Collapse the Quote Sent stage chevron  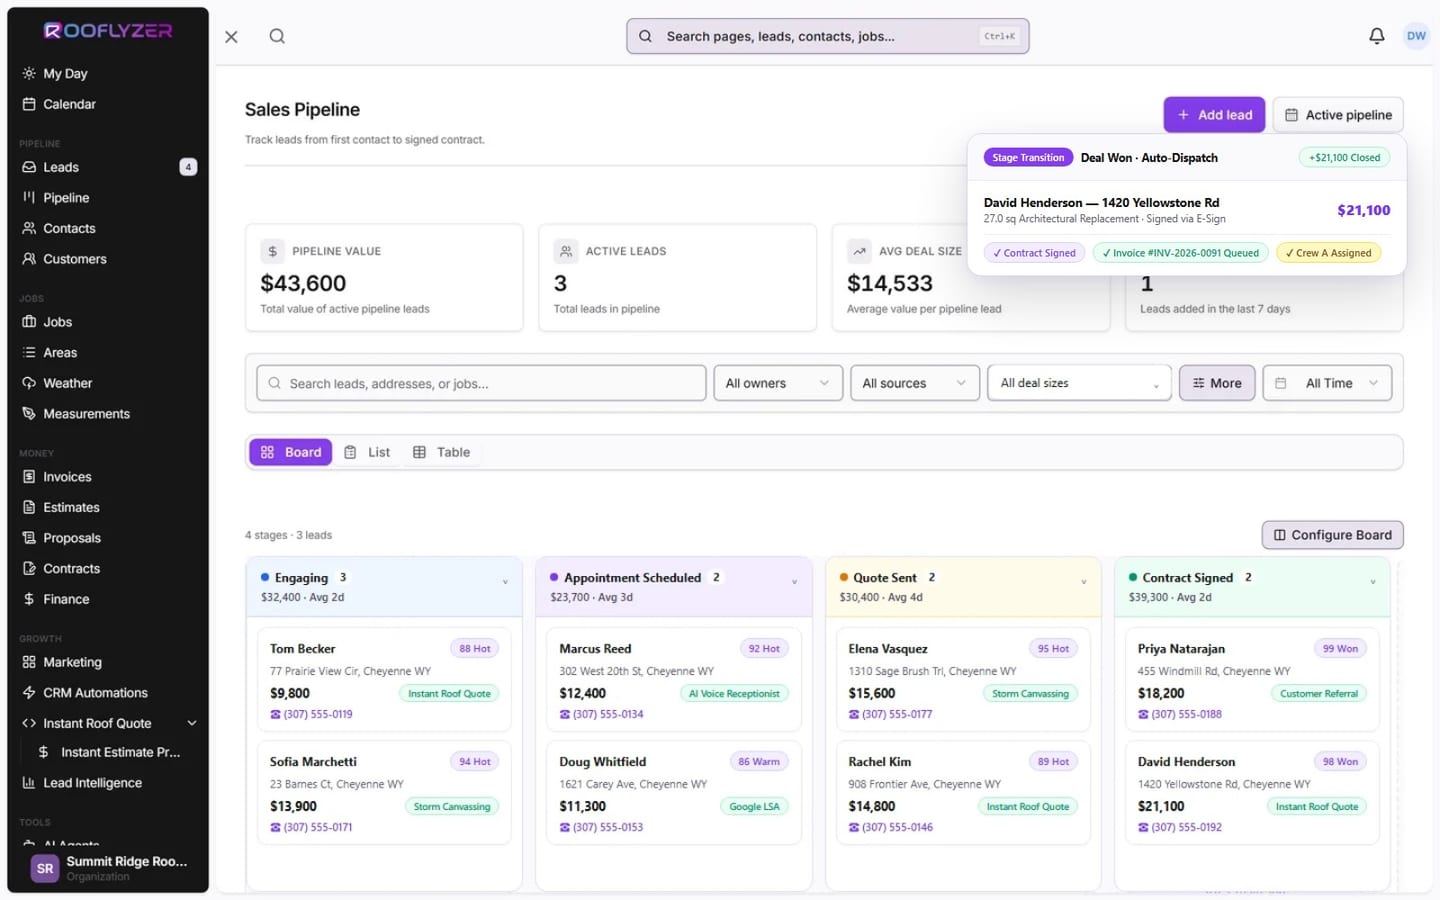point(1083,582)
